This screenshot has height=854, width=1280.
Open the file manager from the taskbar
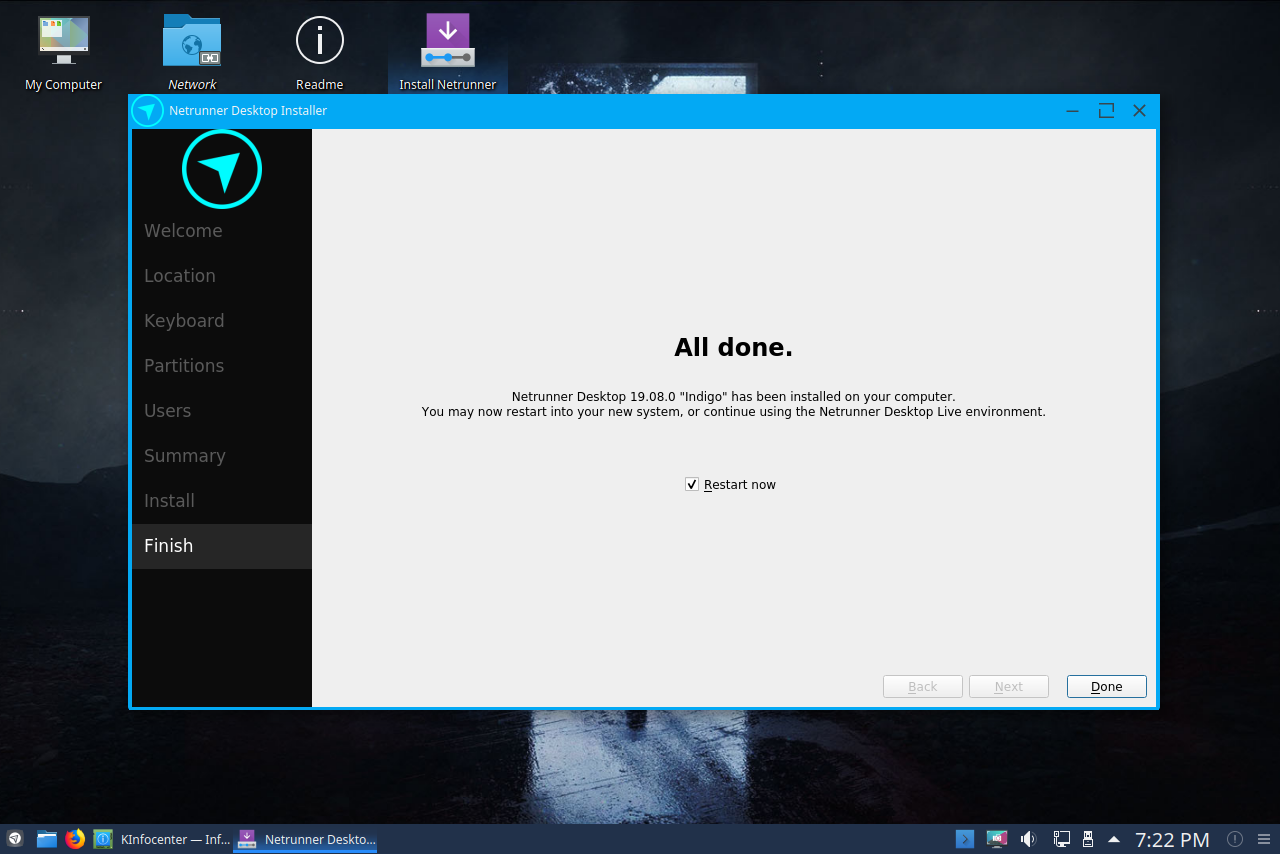pos(46,838)
